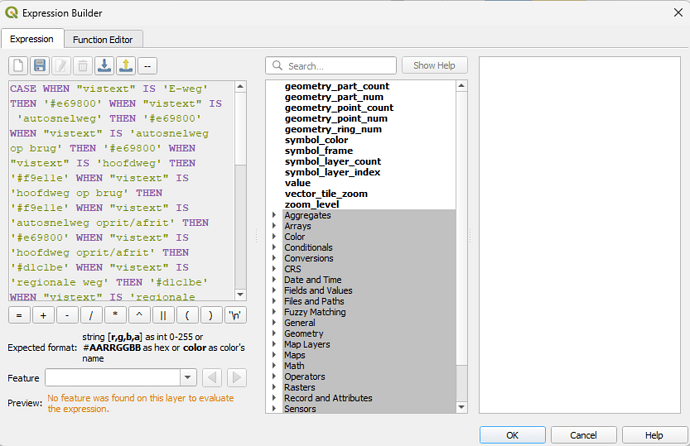This screenshot has width=690, height=446.
Task: Expand the Aggregates function group
Action: click(x=274, y=215)
